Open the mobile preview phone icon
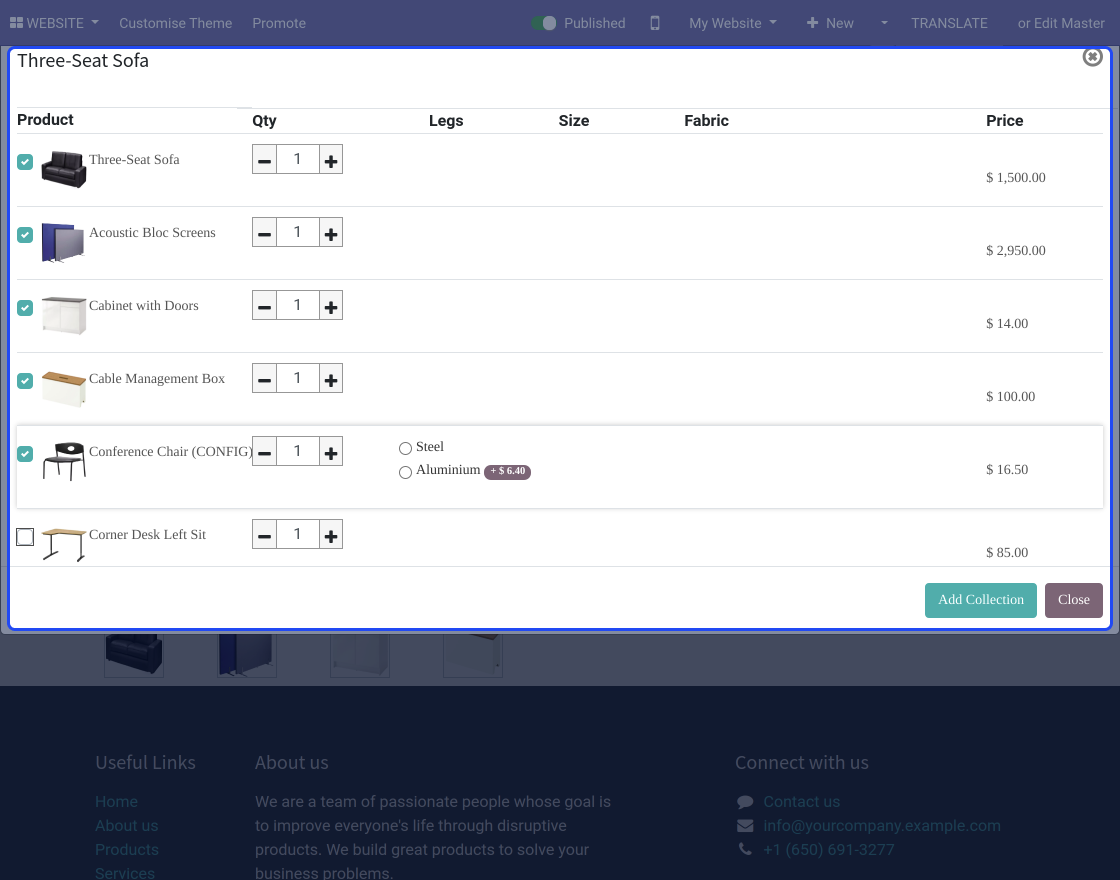Screen dimensions: 1120x880 (654, 23)
